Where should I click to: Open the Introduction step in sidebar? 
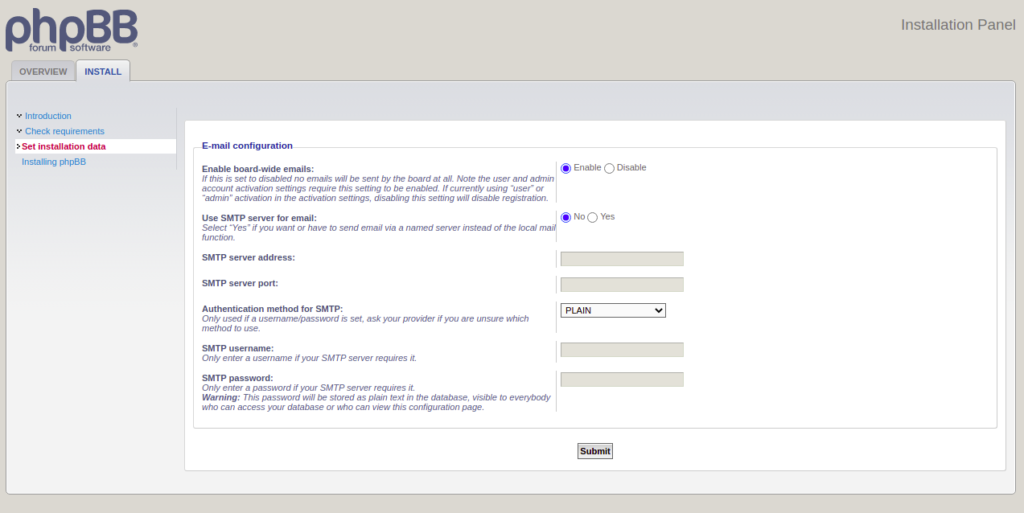(48, 116)
